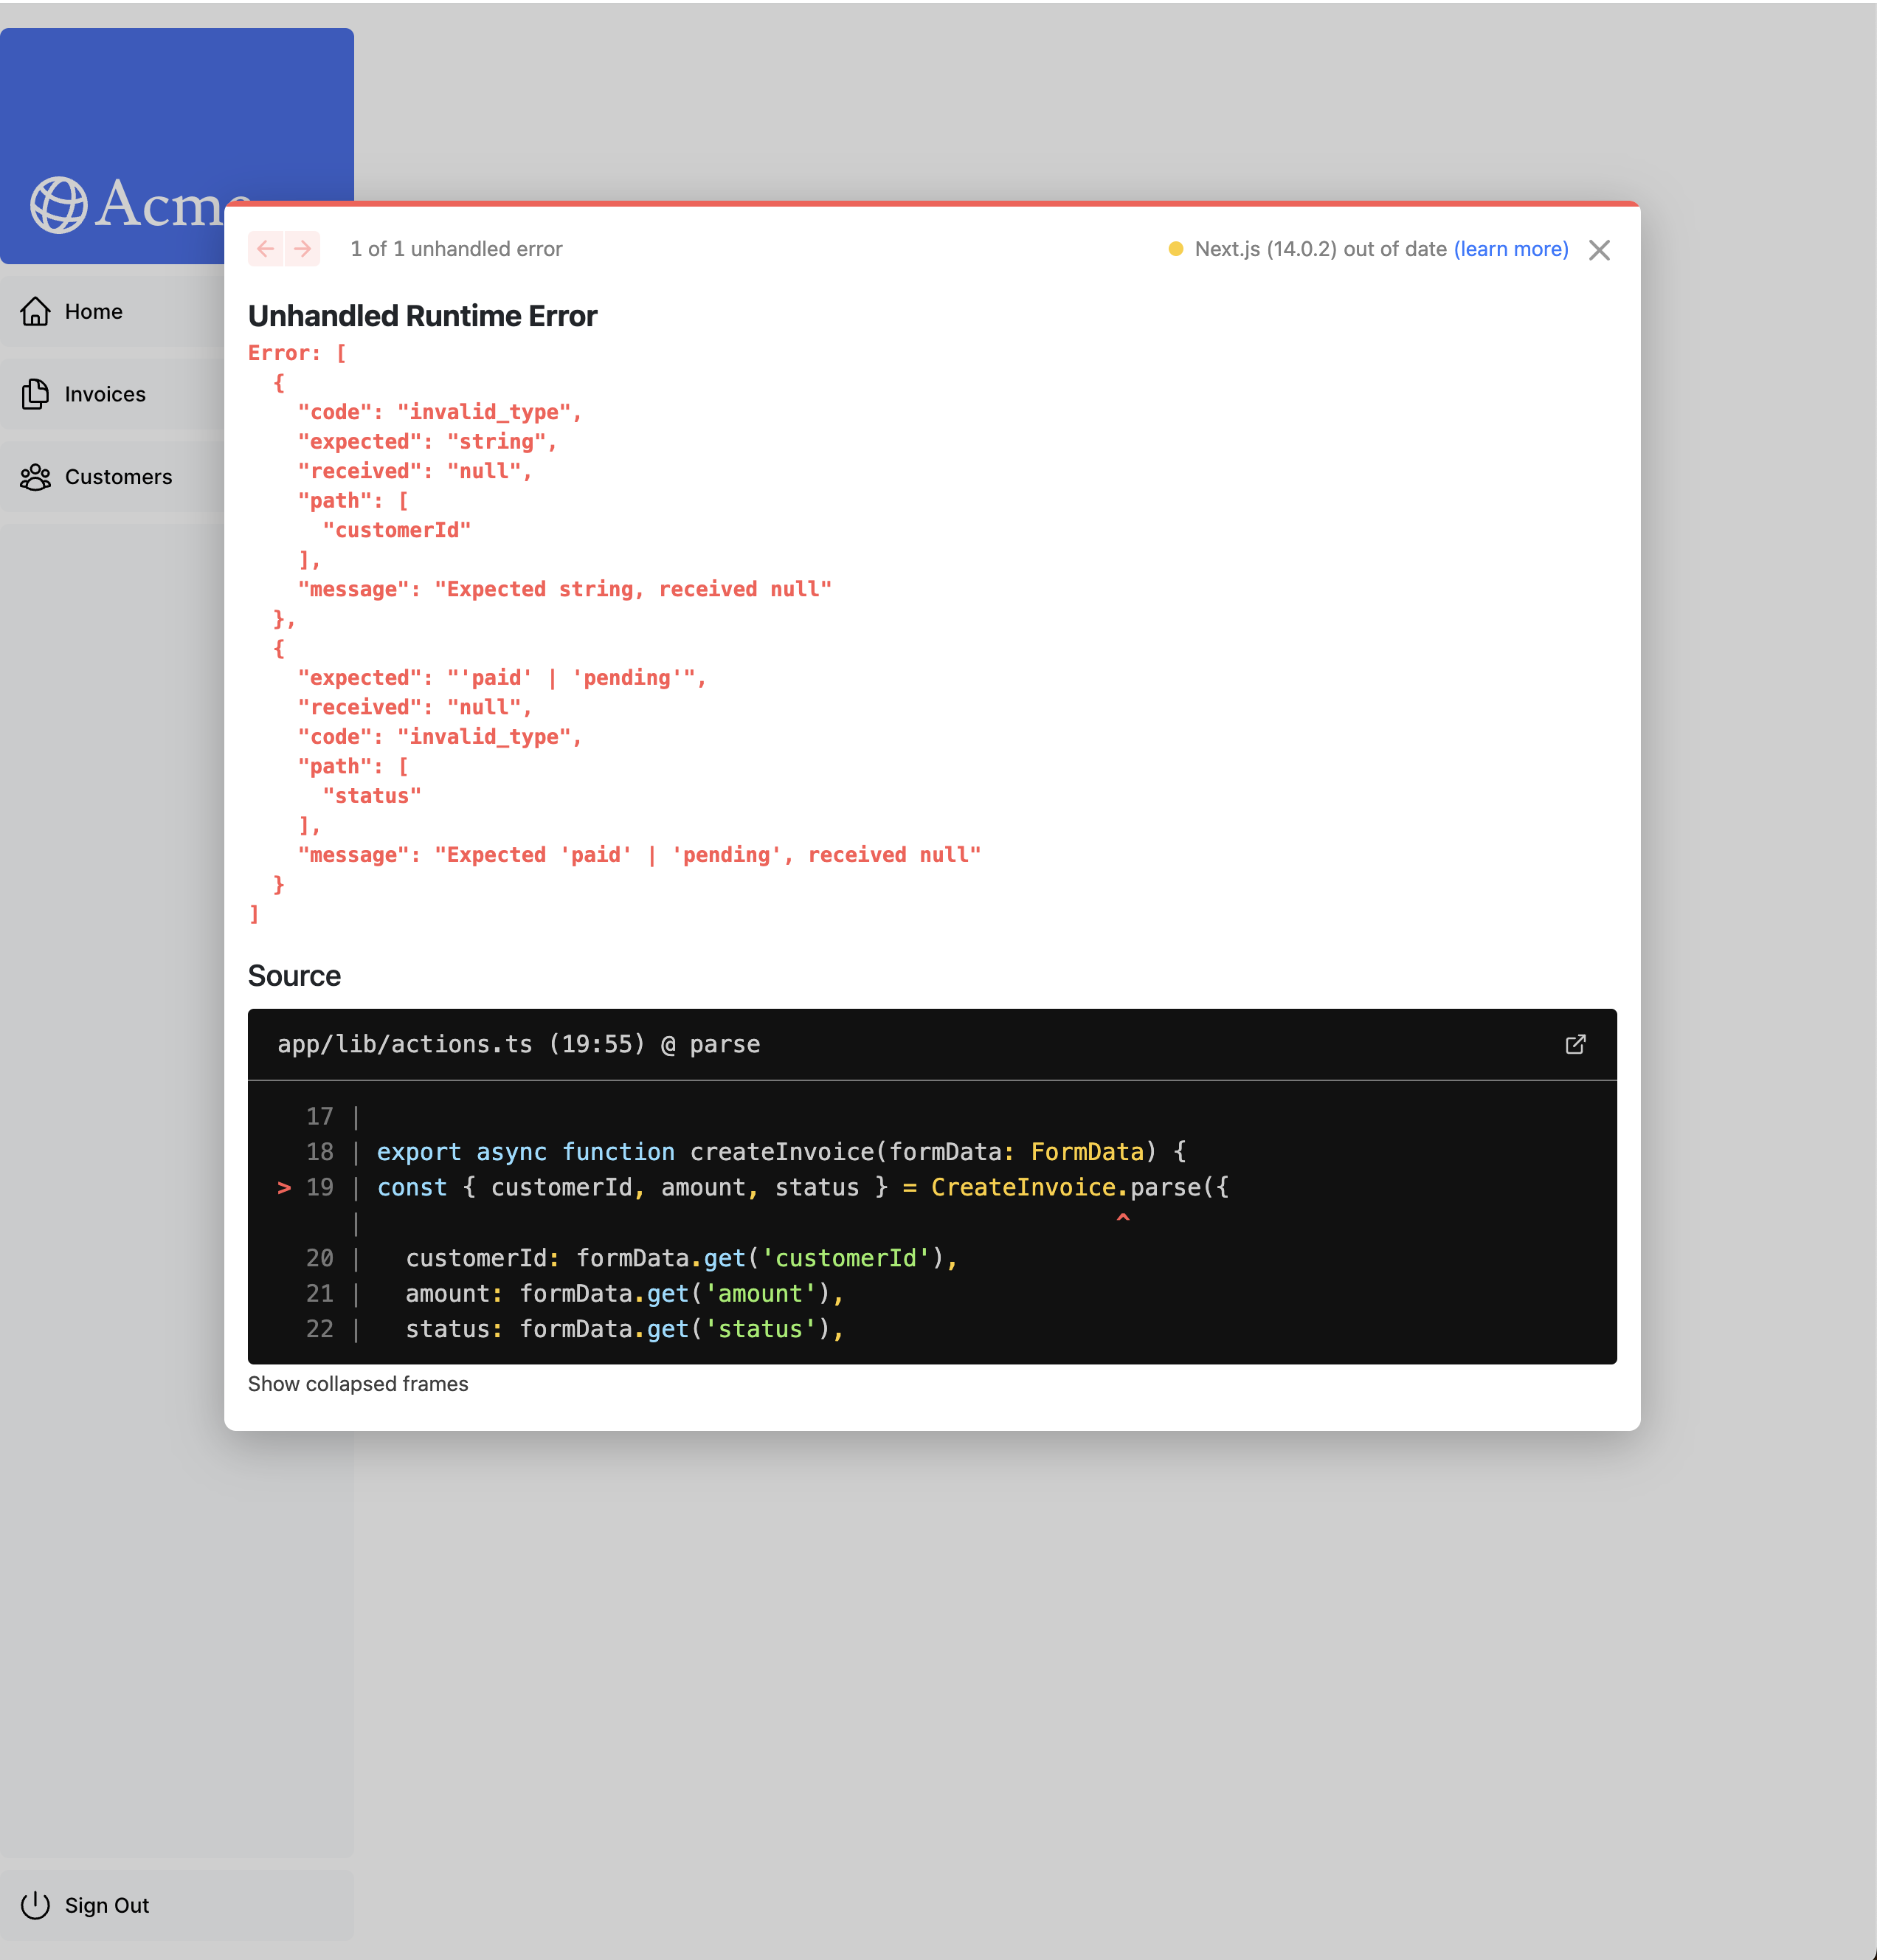Click the previous error arrow button
1877x1960 pixels.
pos(266,249)
